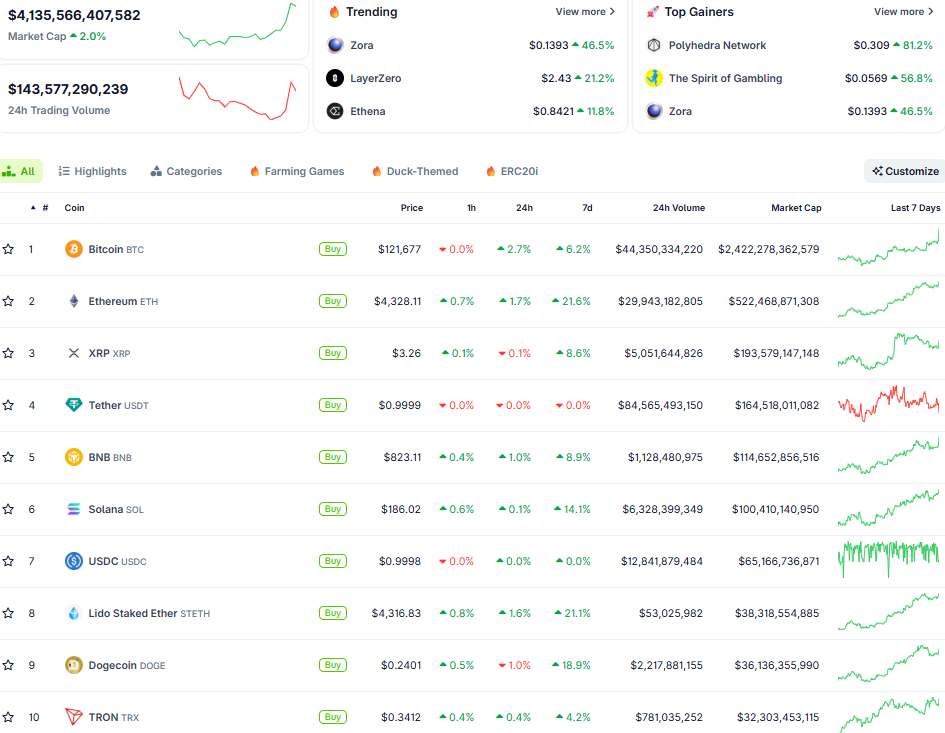Click the Zora icon in Trending
This screenshot has height=733, width=945.
tap(335, 45)
